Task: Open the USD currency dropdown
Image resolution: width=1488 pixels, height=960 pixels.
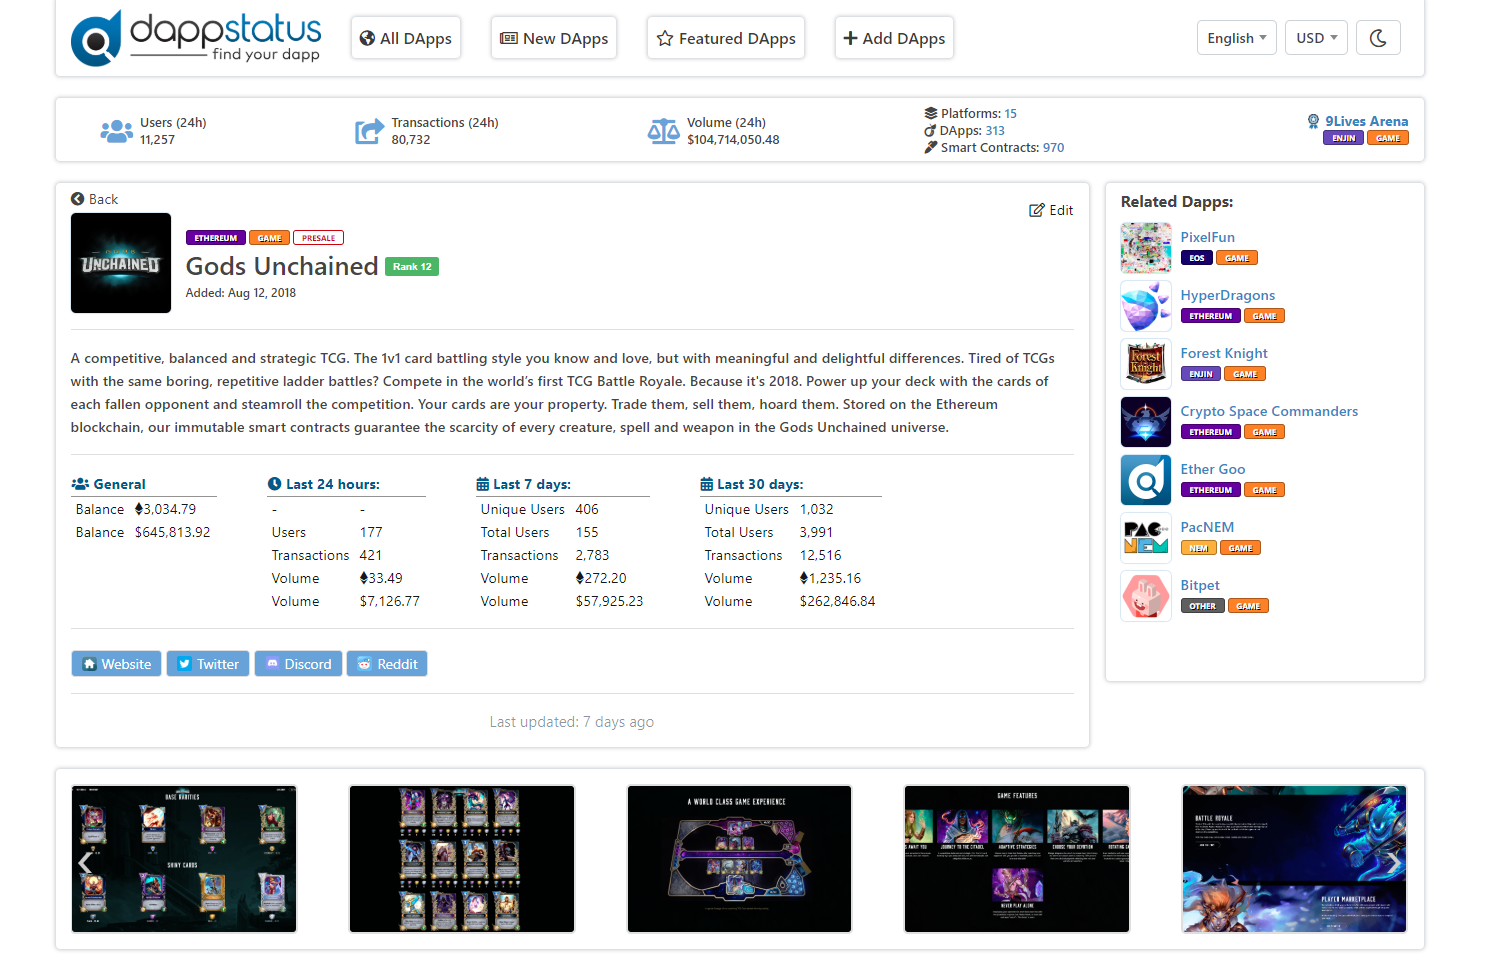Action: coord(1316,37)
